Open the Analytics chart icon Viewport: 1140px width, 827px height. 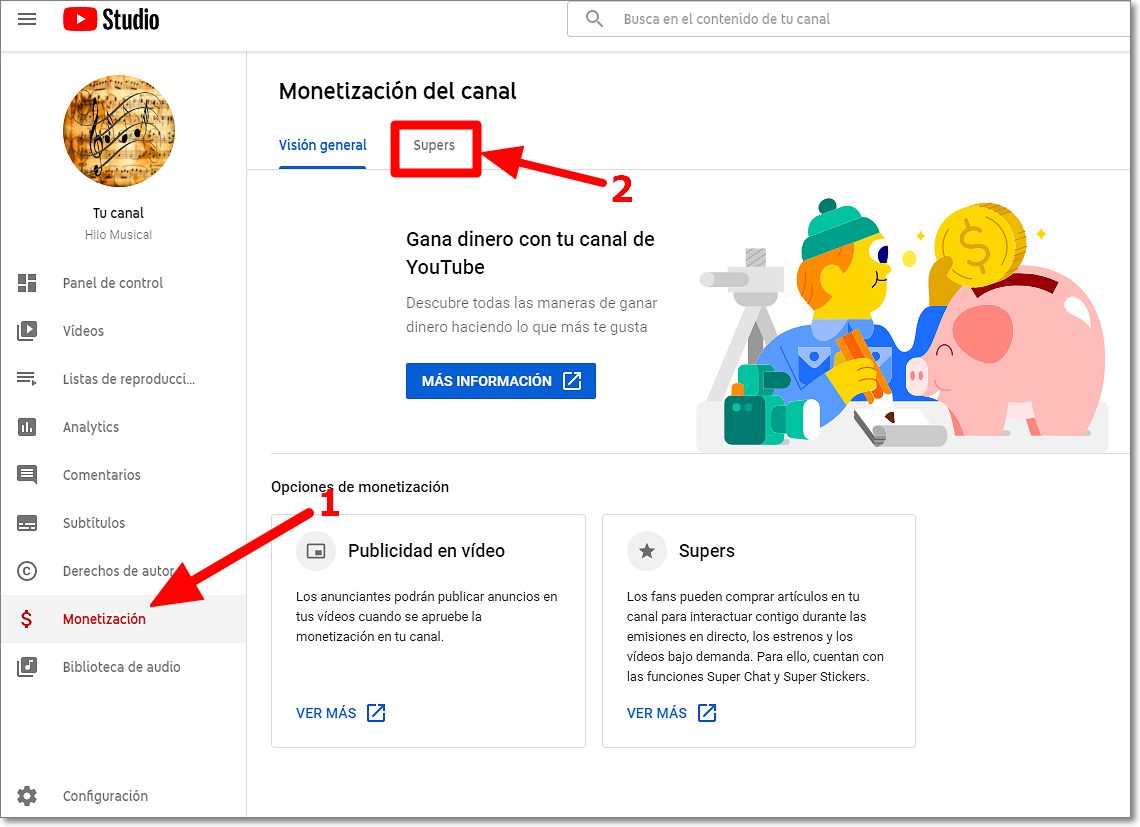pyautogui.click(x=27, y=427)
